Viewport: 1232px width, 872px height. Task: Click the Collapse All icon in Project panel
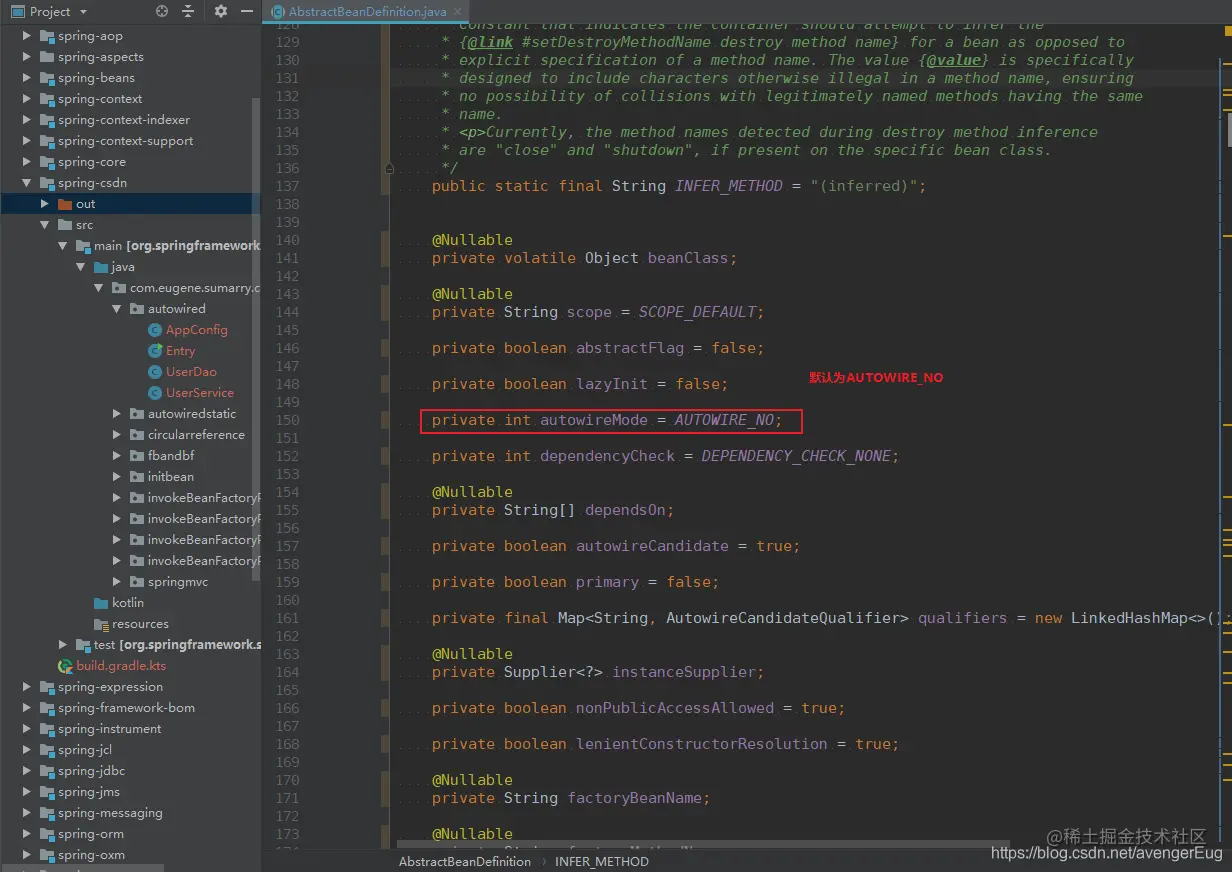[188, 12]
